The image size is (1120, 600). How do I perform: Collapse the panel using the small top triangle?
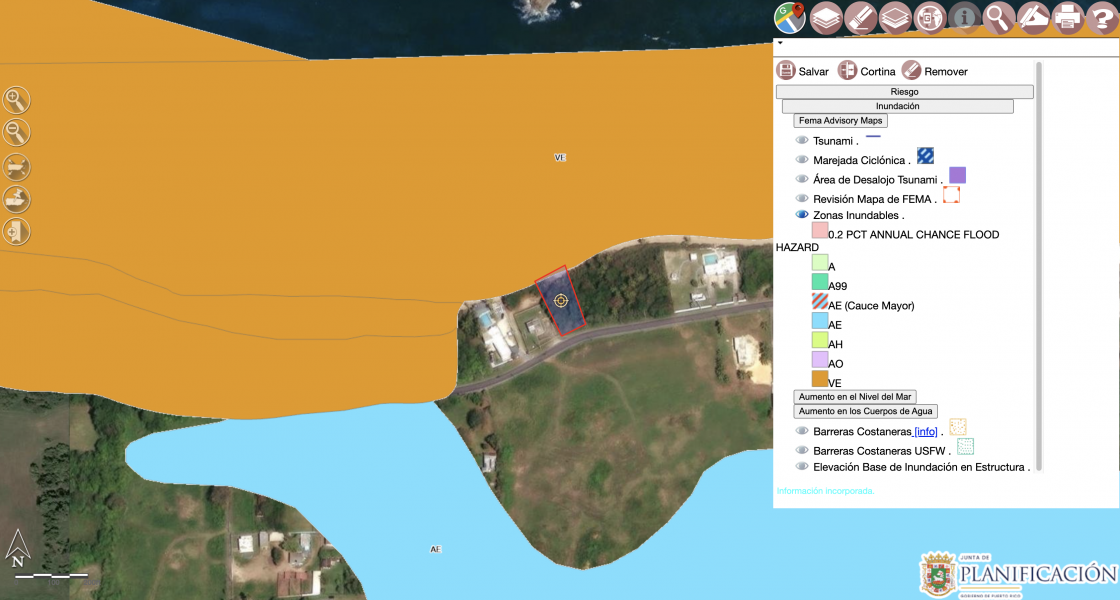[779, 44]
